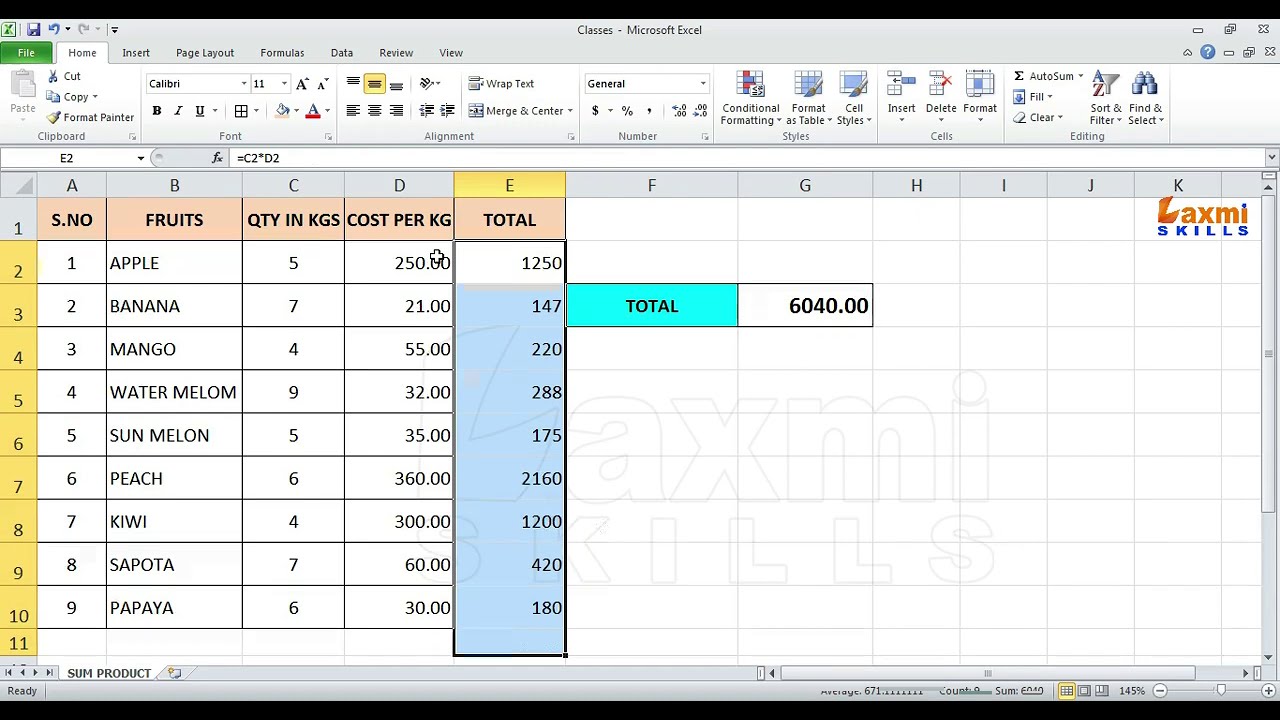Click Increase Decimal icon

pyautogui.click(x=679, y=111)
